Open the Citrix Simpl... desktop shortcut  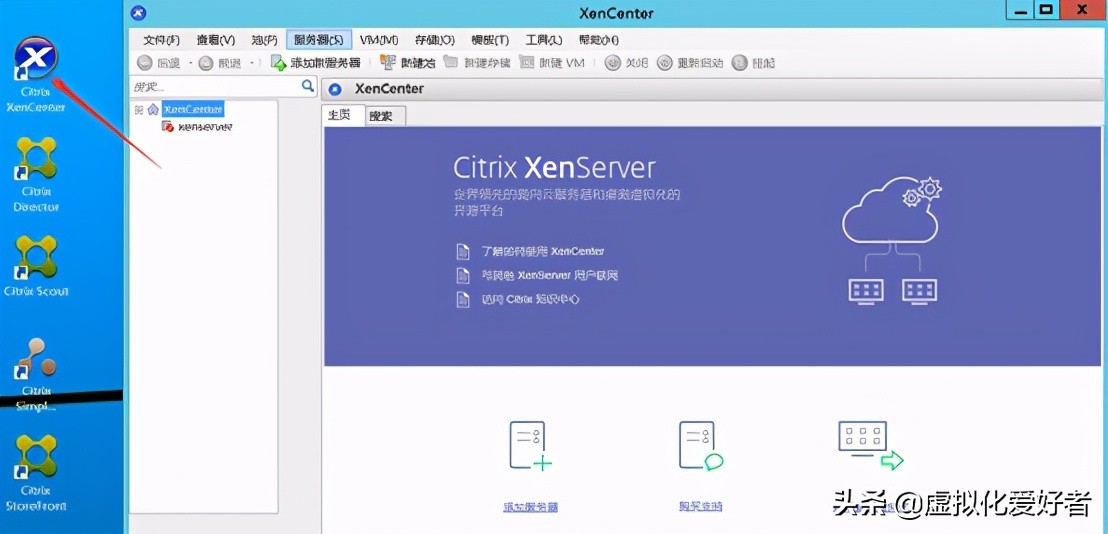click(x=36, y=374)
